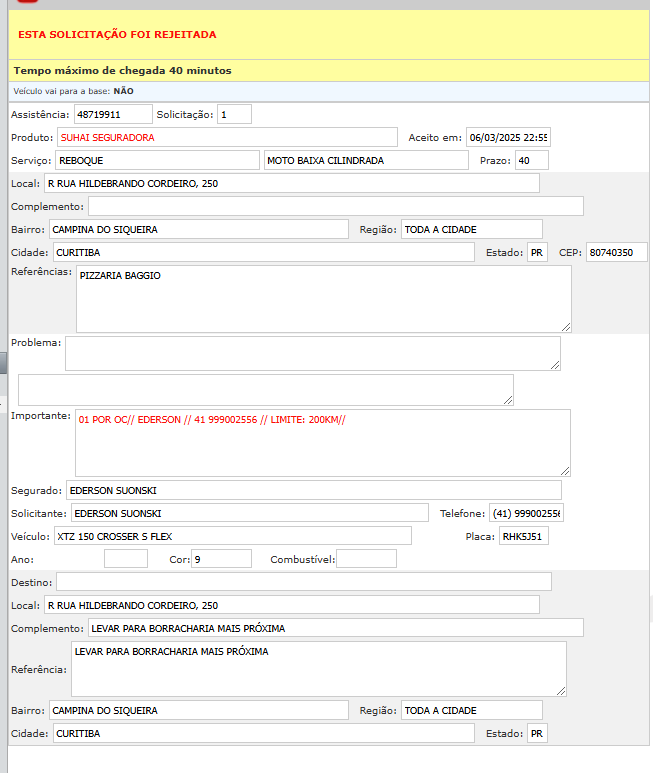Click the Telefone field
Image resolution: width=653 pixels, height=773 pixels.
point(526,513)
